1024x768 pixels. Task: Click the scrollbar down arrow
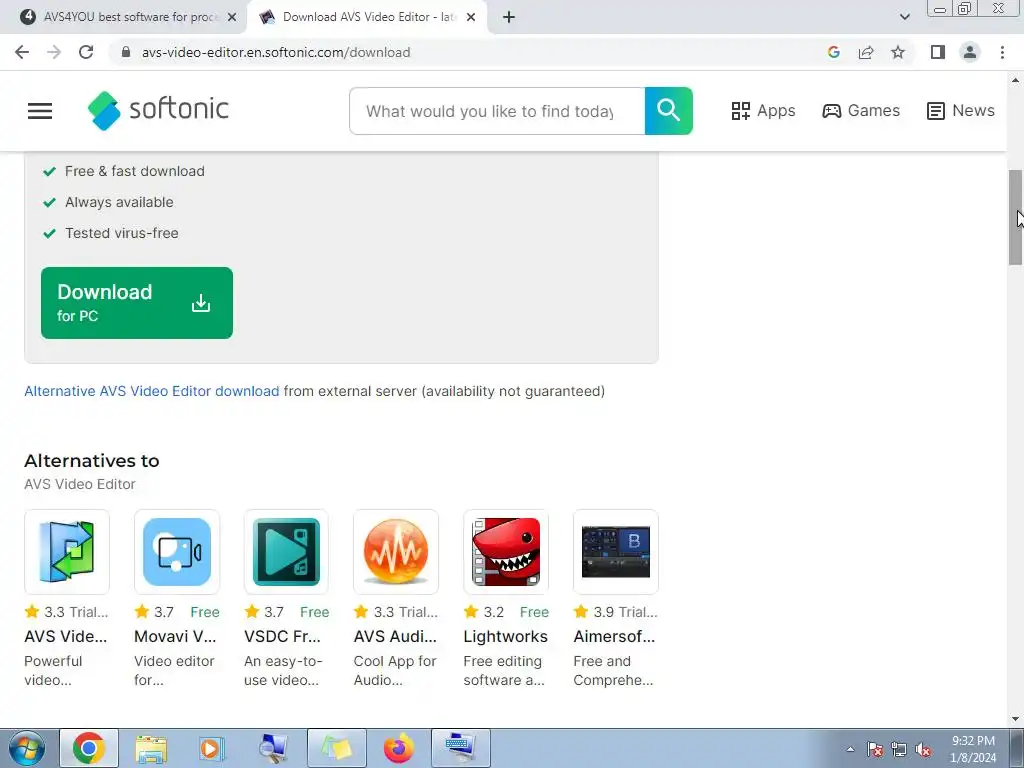click(x=1015, y=720)
